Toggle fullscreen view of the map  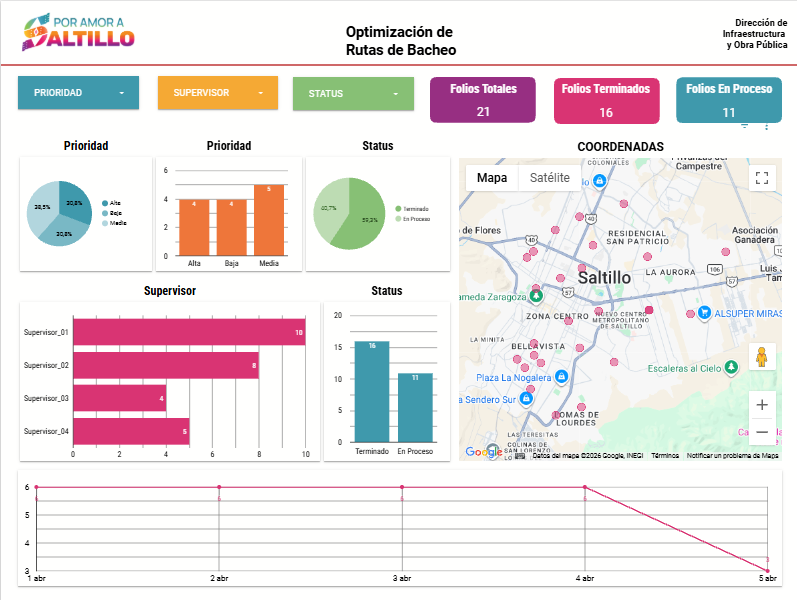coord(761,178)
